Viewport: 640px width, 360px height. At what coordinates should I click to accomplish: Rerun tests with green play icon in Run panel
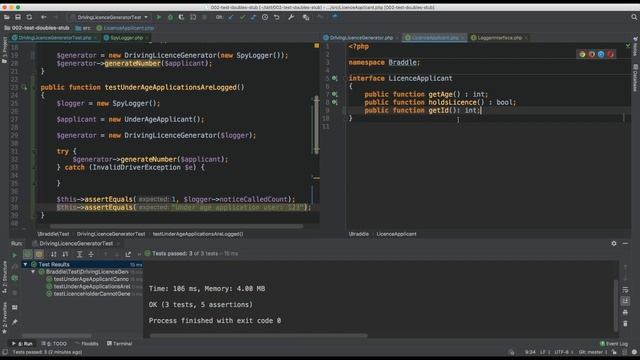[15, 255]
